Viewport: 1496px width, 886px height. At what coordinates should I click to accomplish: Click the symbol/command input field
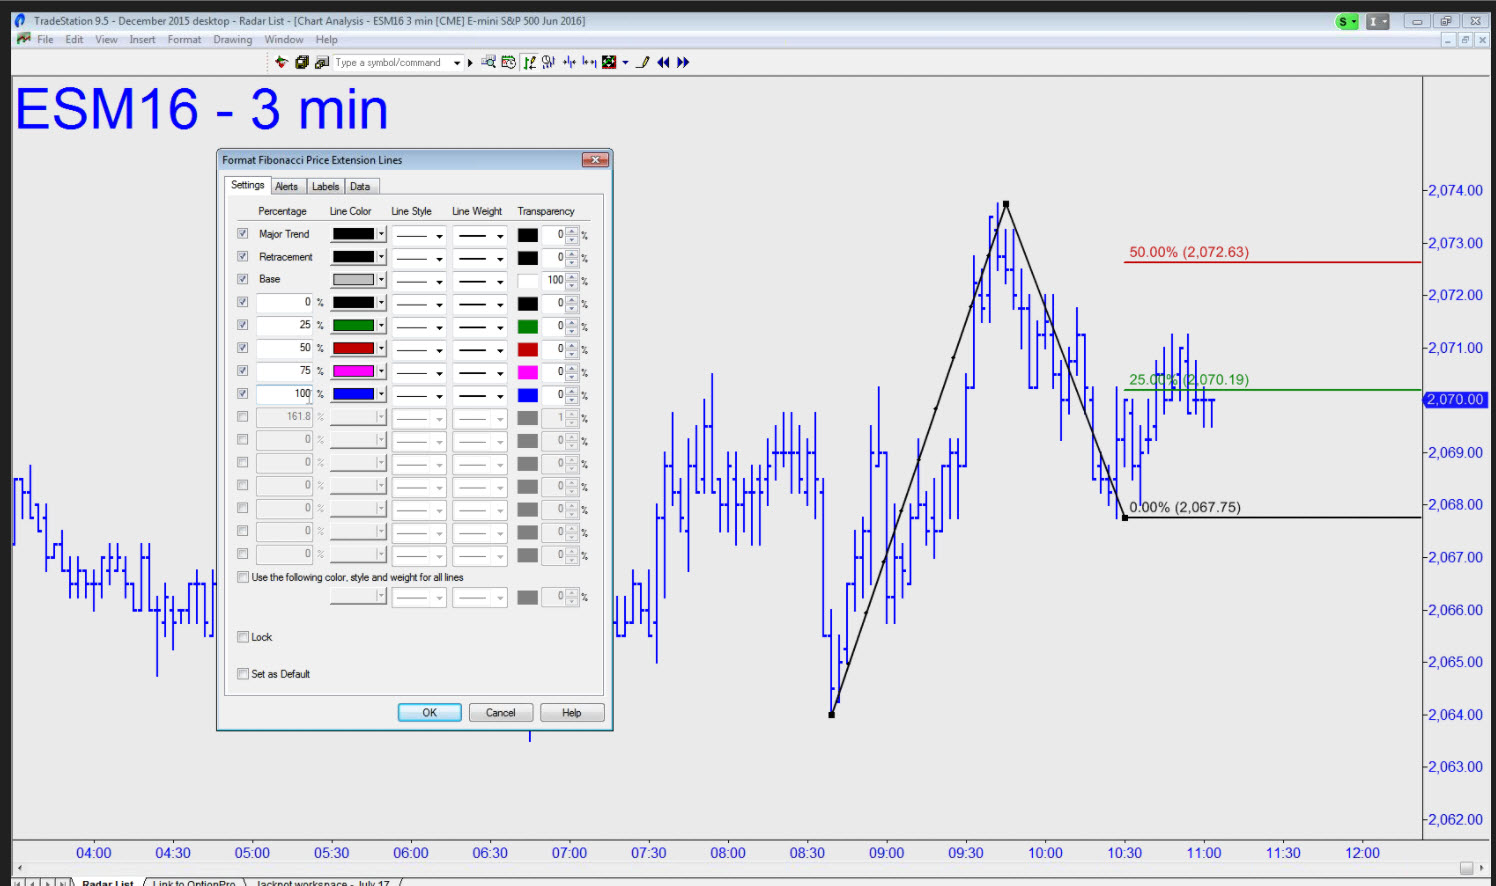coord(392,63)
